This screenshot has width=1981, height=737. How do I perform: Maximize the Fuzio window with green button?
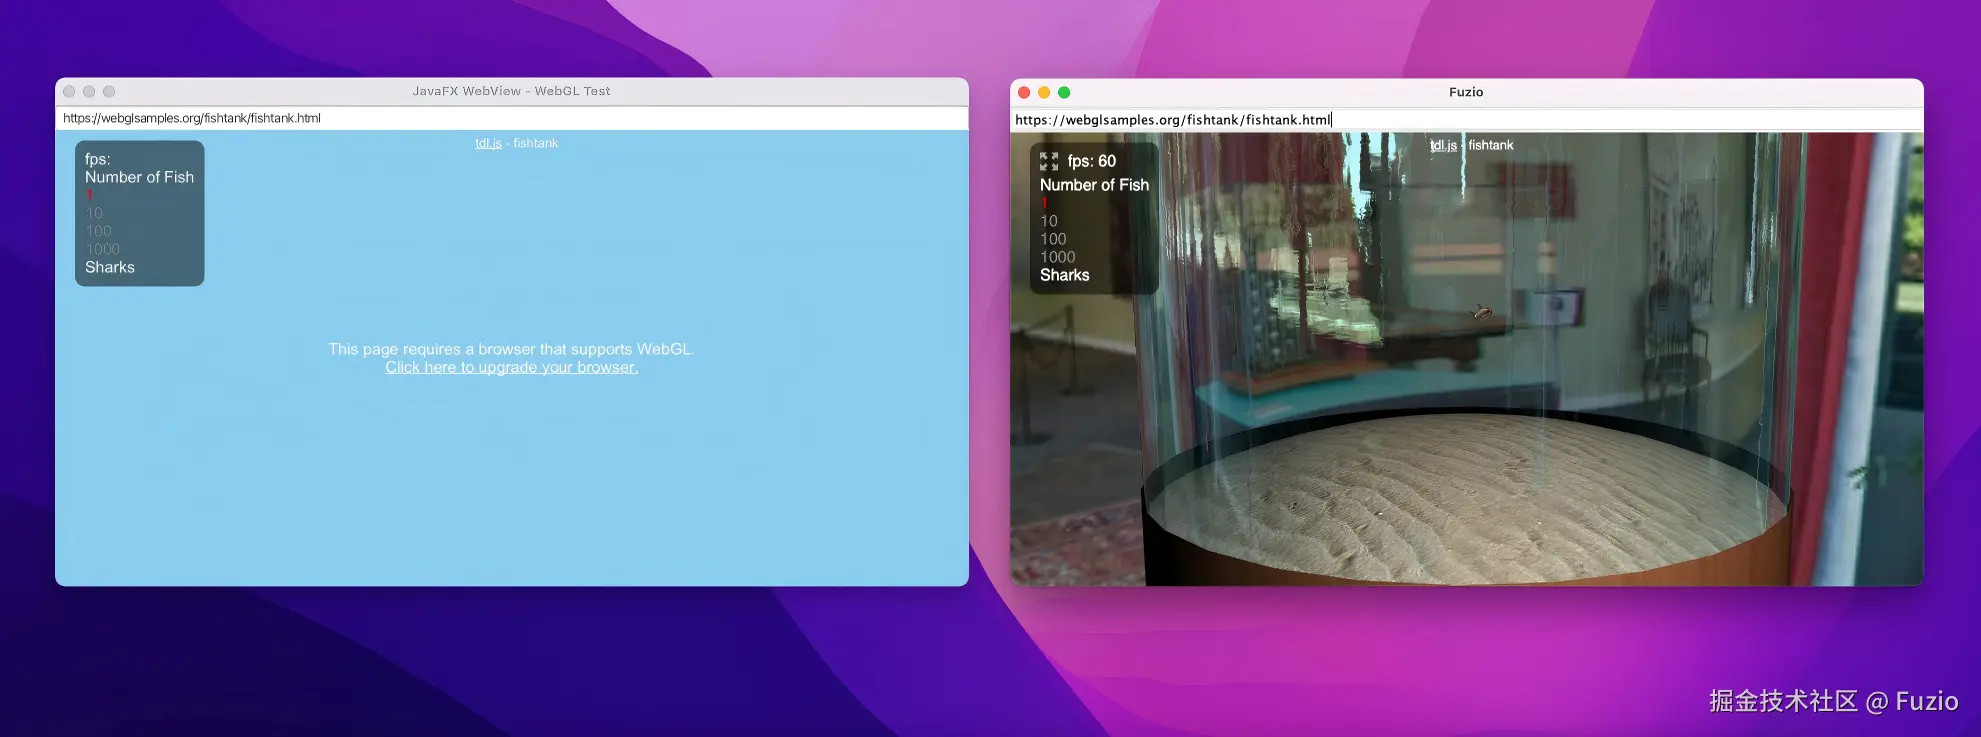point(1064,92)
